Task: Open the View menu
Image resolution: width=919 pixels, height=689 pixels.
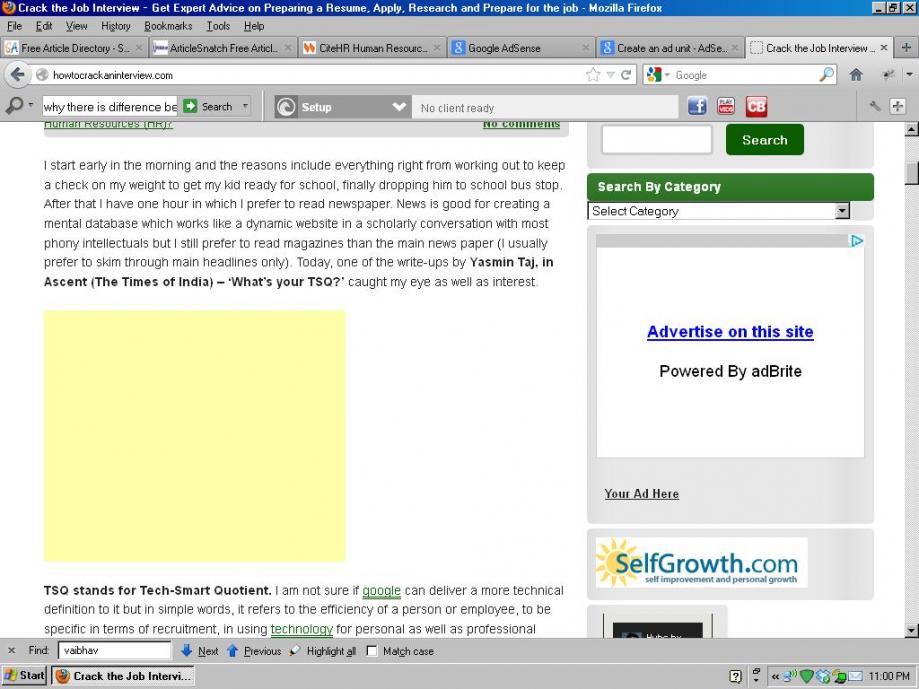Action: pyautogui.click(x=76, y=26)
